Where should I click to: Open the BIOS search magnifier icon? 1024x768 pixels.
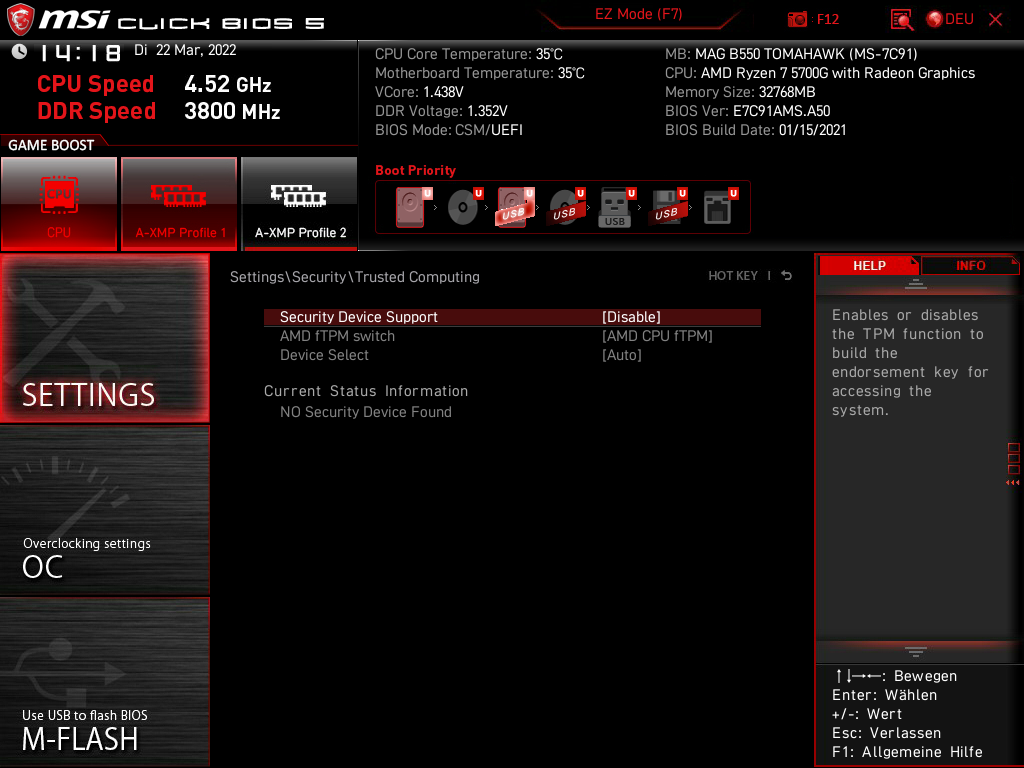tap(901, 20)
